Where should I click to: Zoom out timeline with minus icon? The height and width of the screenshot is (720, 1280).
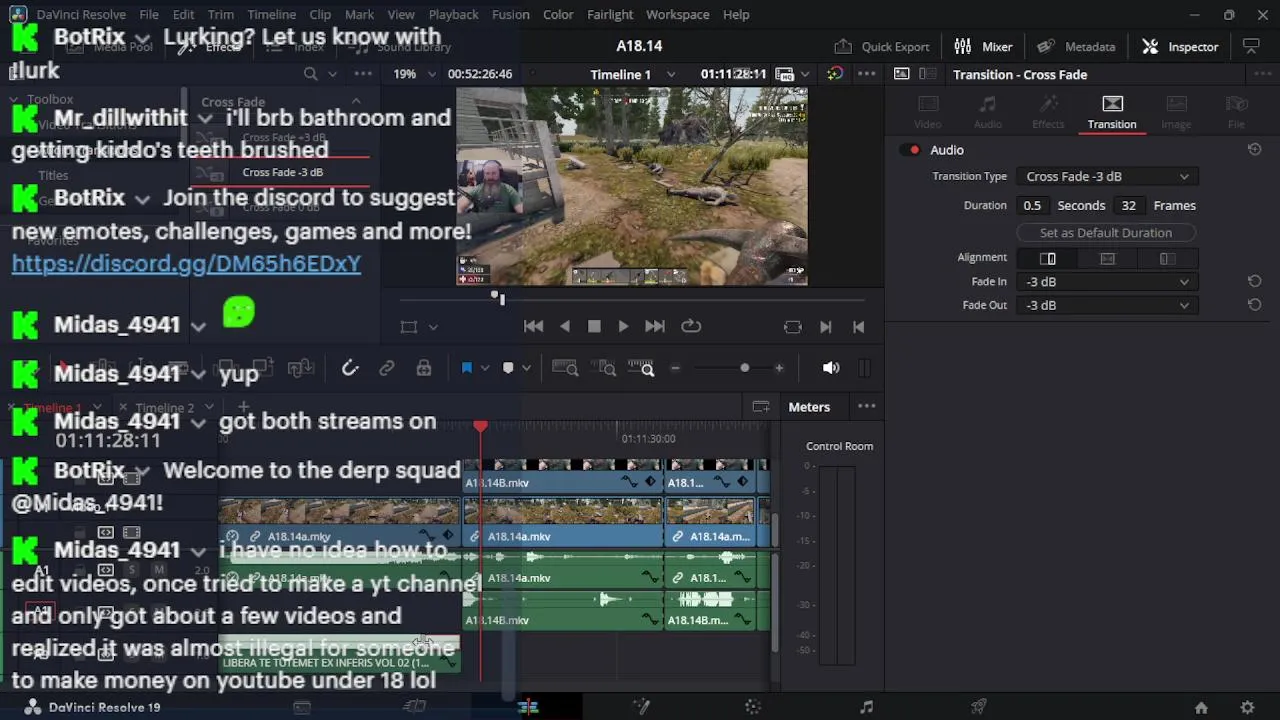click(x=675, y=368)
